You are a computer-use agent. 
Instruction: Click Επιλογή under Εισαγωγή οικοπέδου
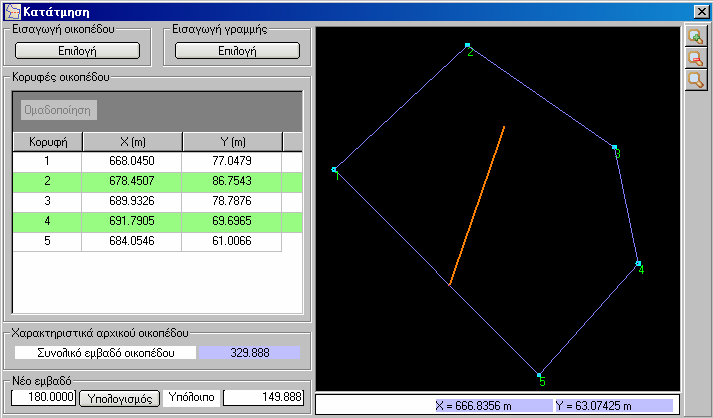click(x=77, y=50)
